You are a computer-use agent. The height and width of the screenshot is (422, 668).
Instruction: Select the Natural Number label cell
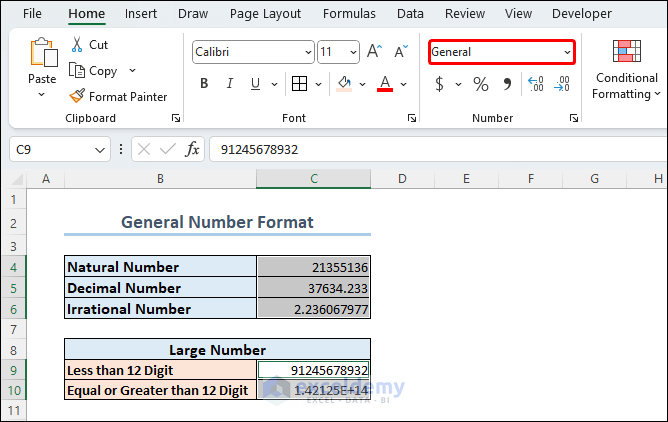click(160, 267)
